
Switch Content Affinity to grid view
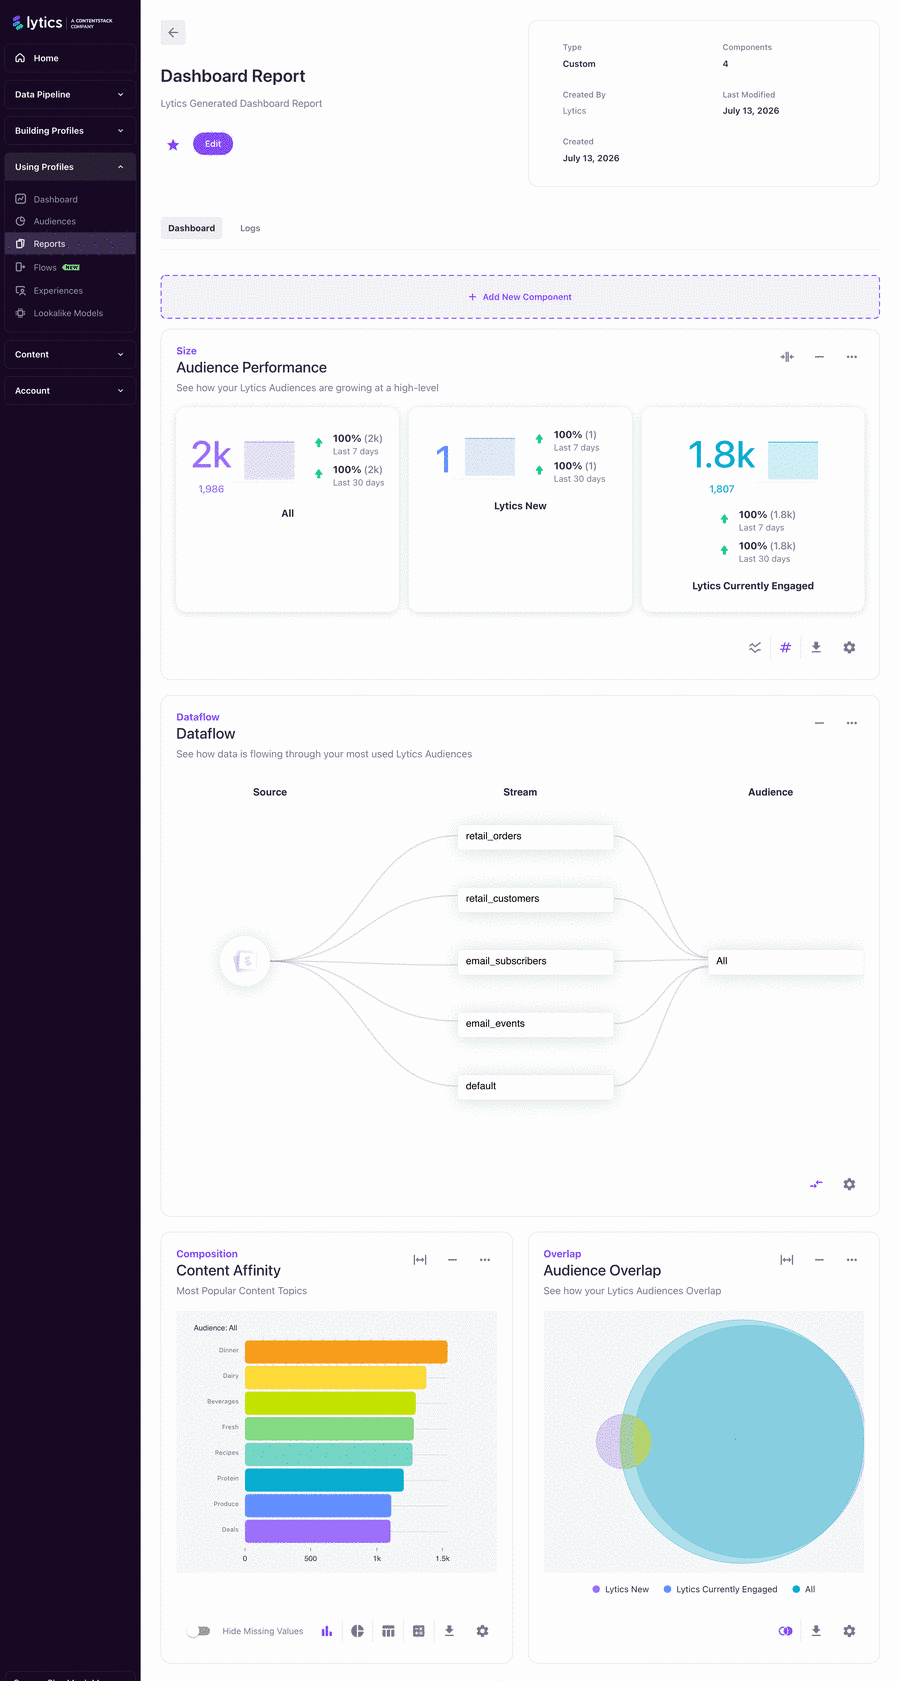[x=419, y=1631]
